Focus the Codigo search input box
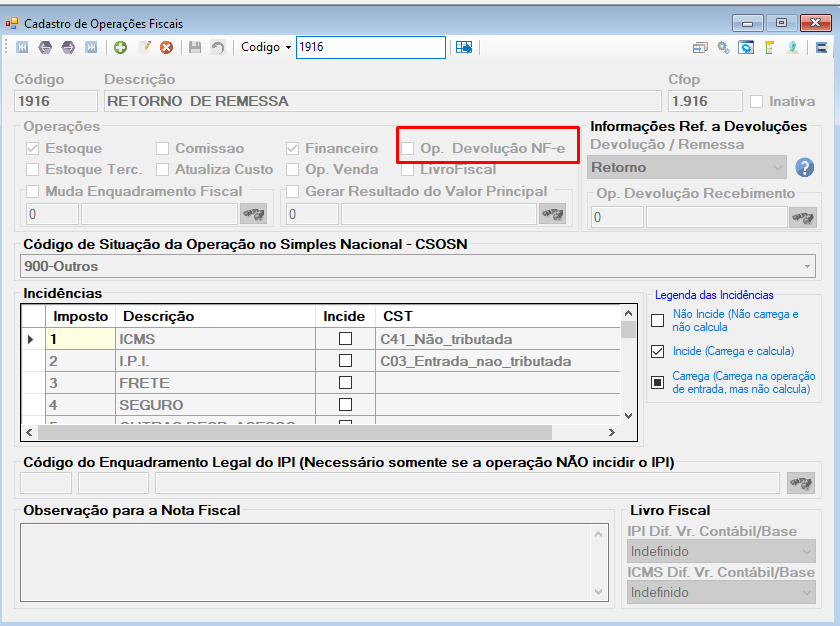This screenshot has height=626, width=840. (371, 47)
